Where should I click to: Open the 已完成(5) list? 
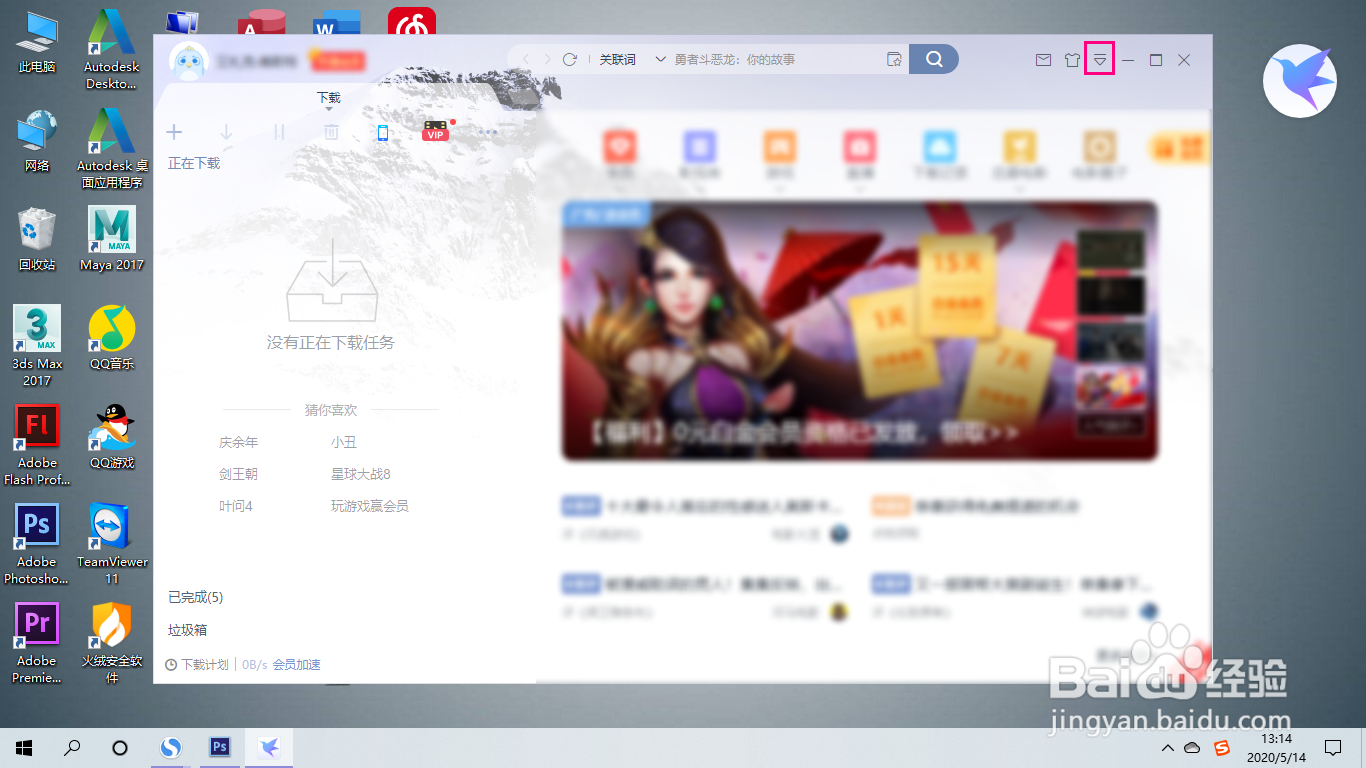click(x=195, y=597)
